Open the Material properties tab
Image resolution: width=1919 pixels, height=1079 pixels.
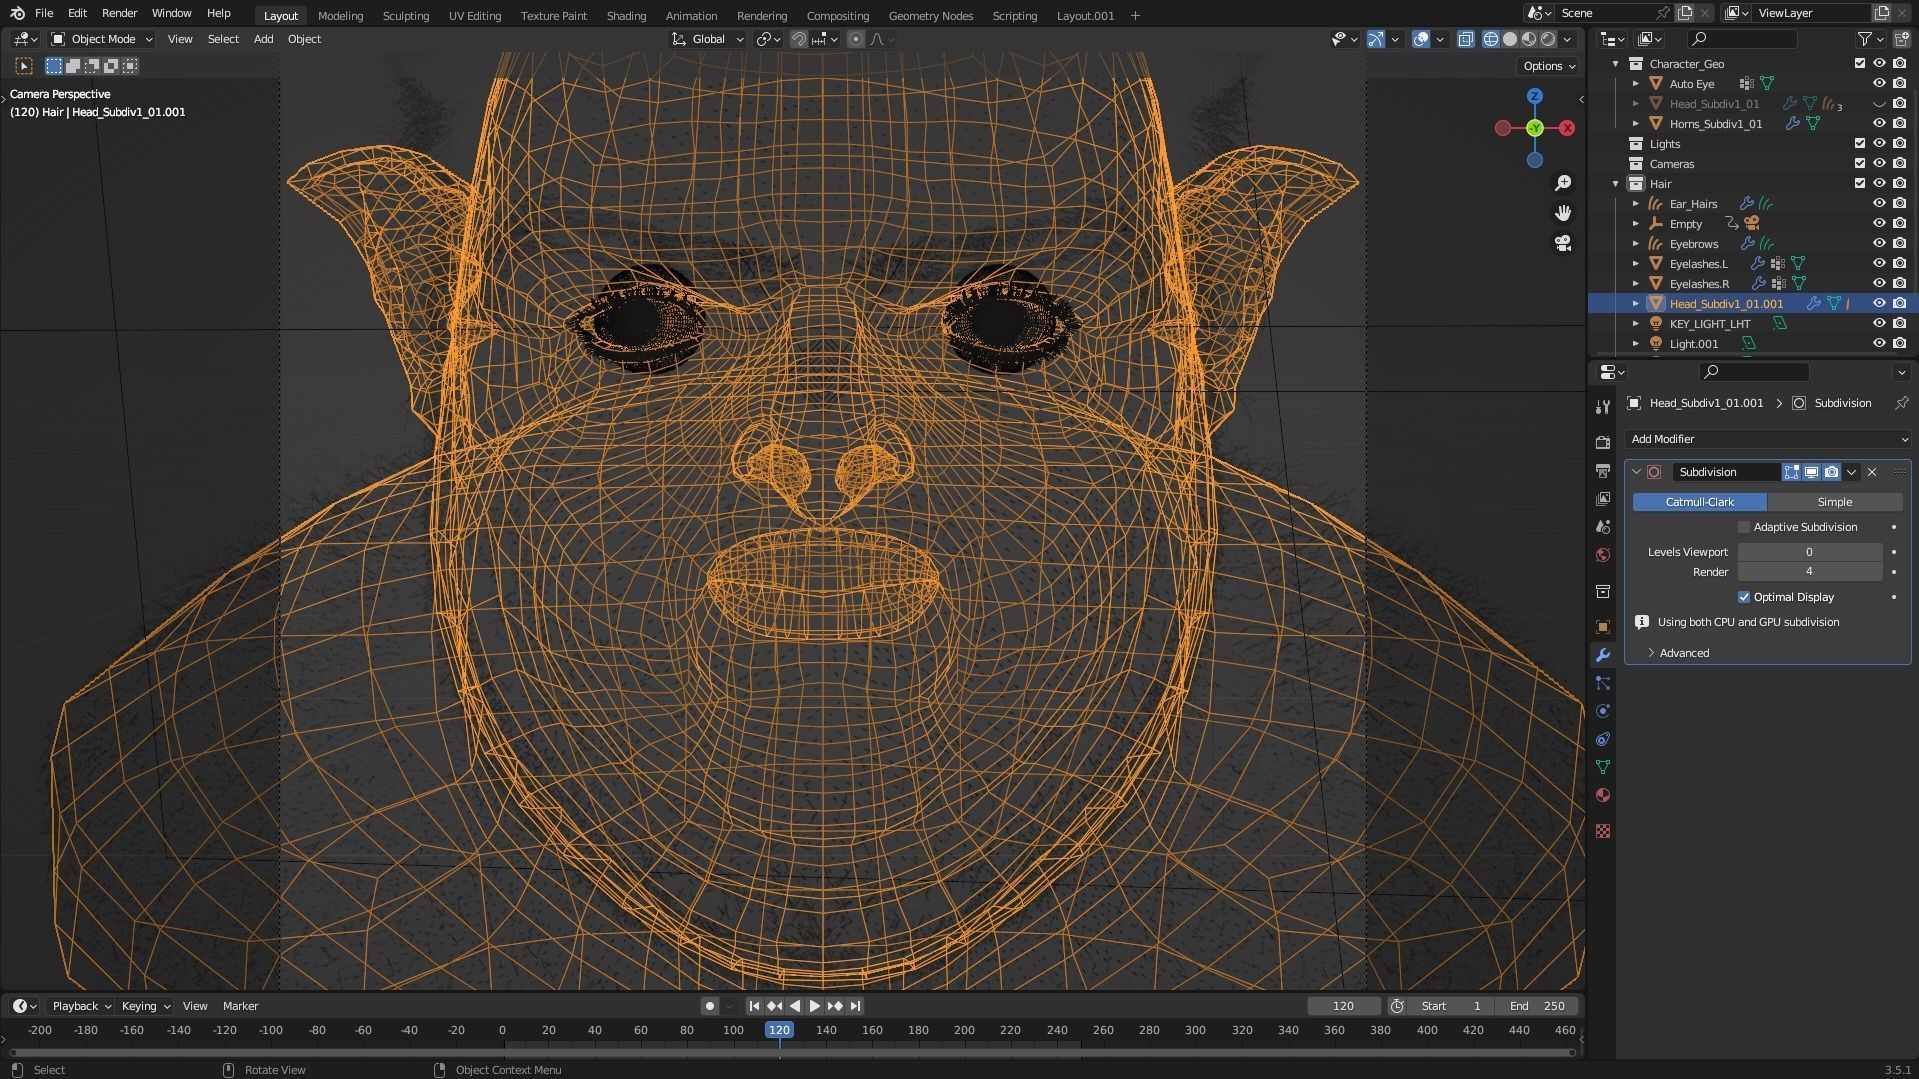[x=1603, y=795]
